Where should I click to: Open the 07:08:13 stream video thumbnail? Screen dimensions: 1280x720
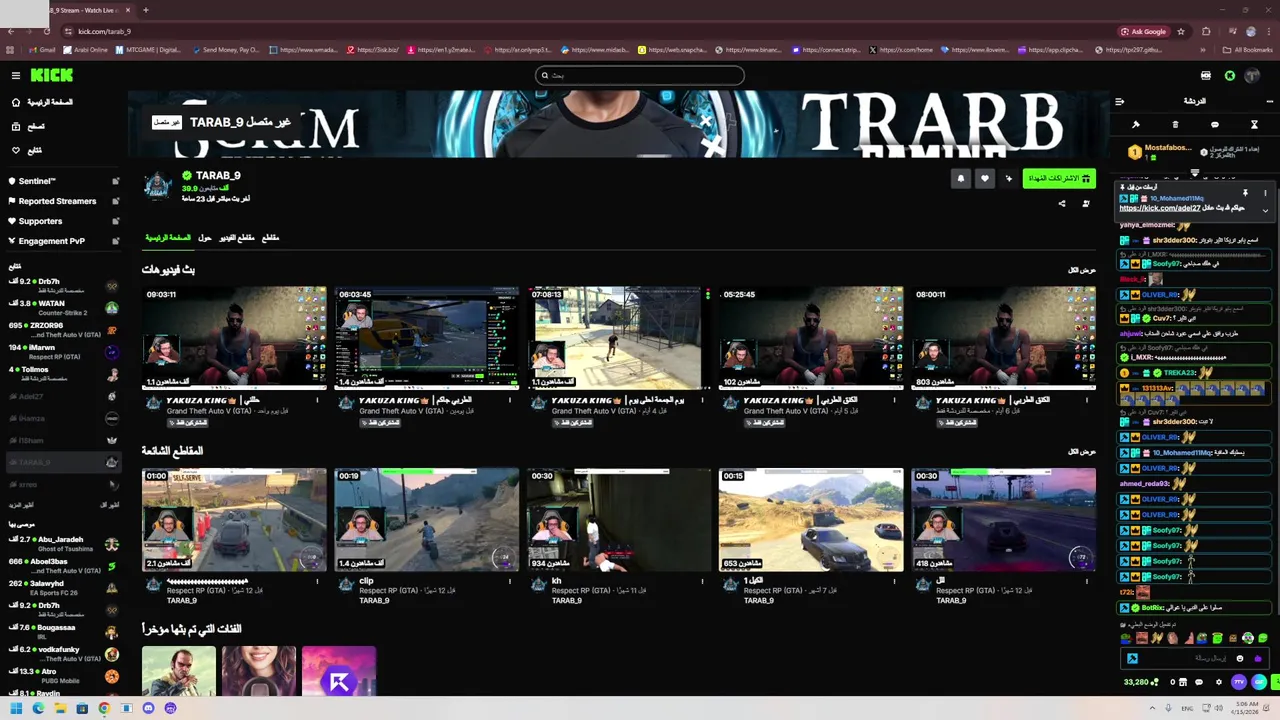[x=618, y=338]
